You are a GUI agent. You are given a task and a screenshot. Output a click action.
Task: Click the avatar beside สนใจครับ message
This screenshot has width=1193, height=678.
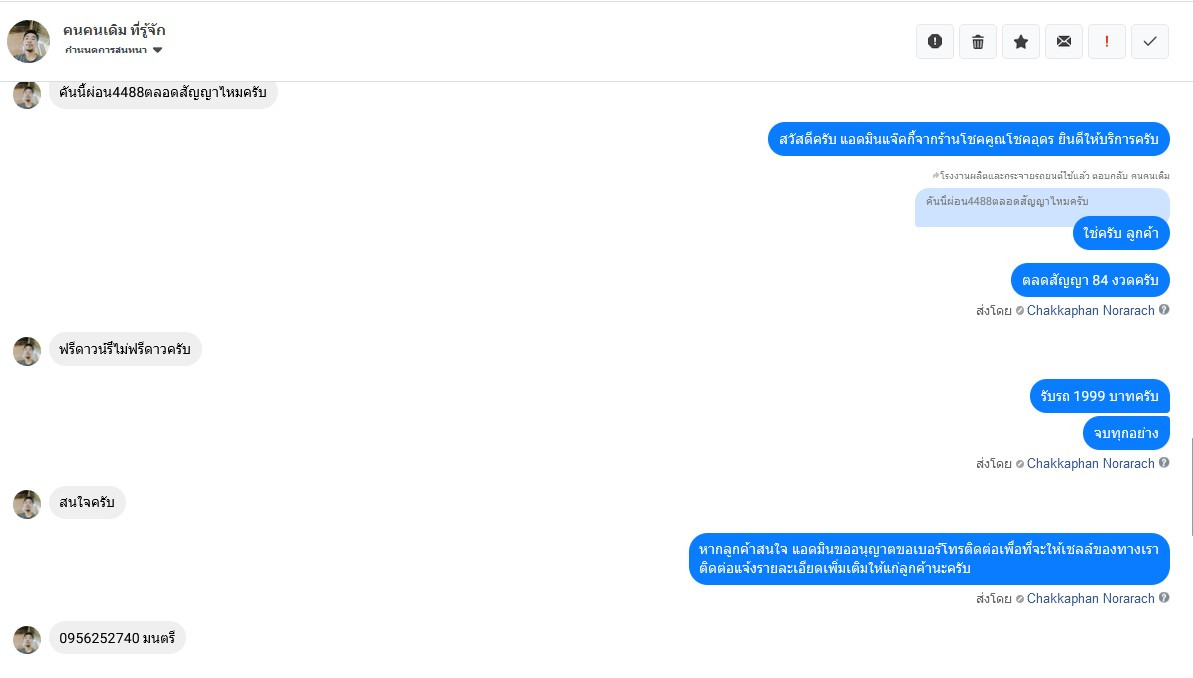pyautogui.click(x=27, y=504)
